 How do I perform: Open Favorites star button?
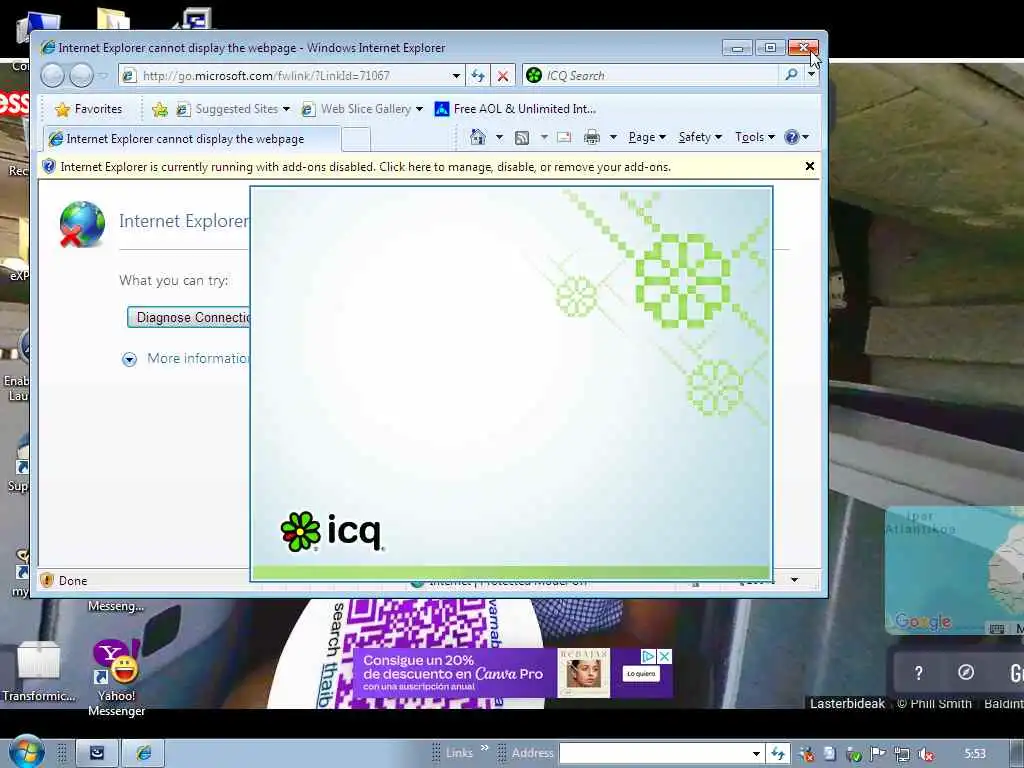click(x=89, y=109)
